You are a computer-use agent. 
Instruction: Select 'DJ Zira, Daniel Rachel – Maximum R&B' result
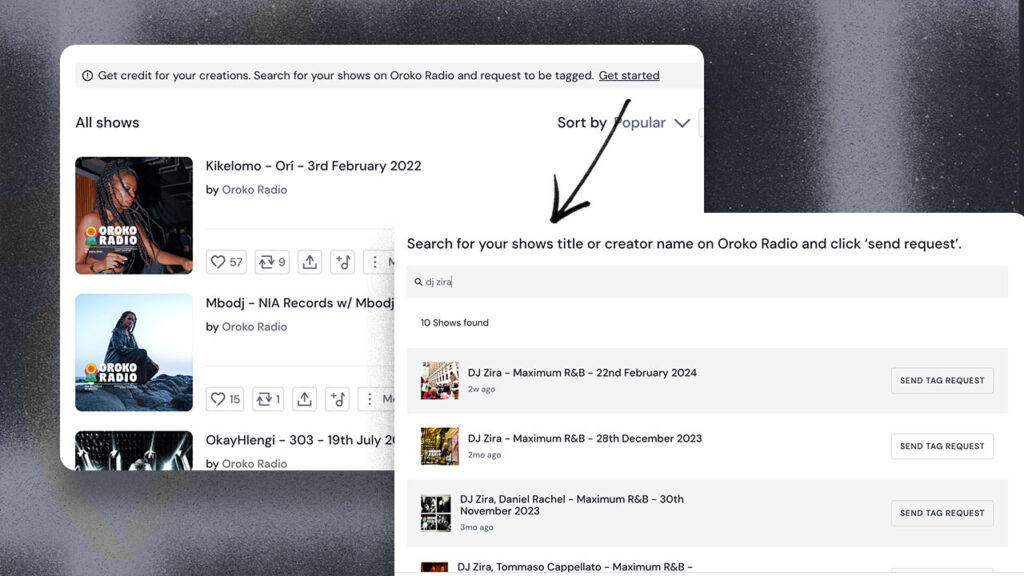click(571, 505)
